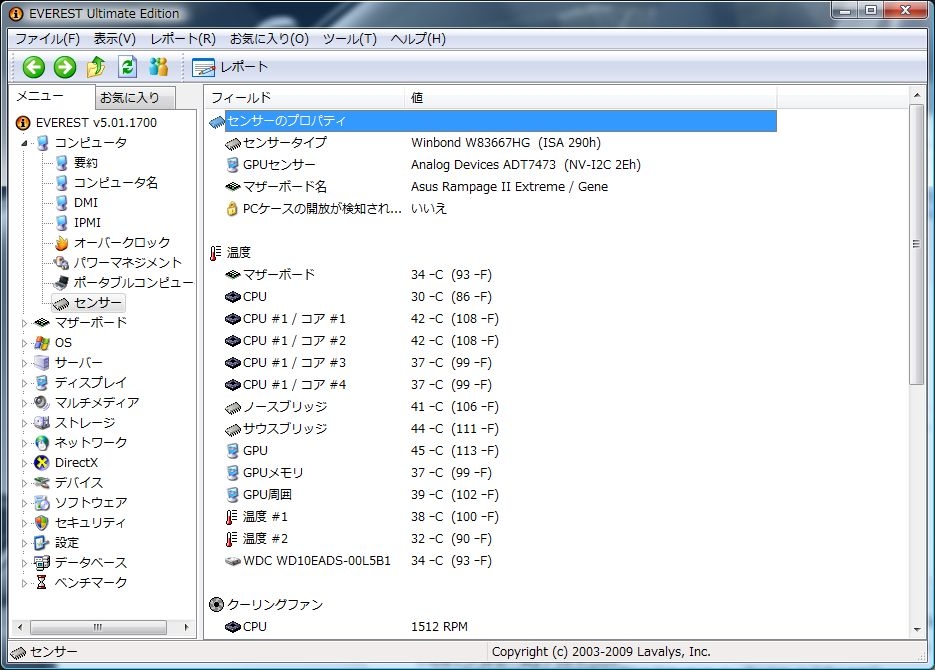Click the vertical scrollbar up arrow

pyautogui.click(x=917, y=95)
